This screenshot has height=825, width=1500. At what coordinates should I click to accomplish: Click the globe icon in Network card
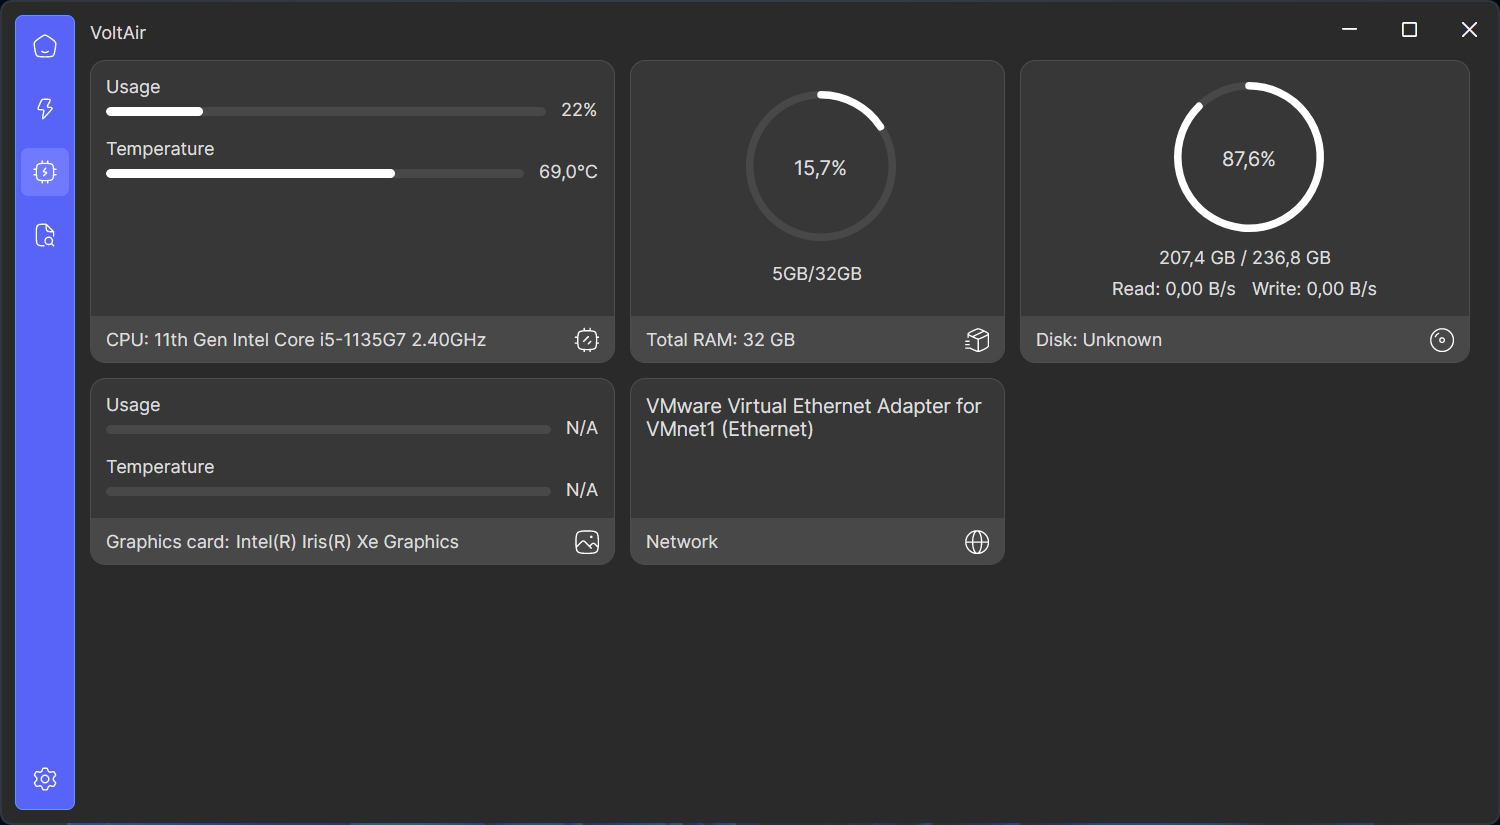977,542
